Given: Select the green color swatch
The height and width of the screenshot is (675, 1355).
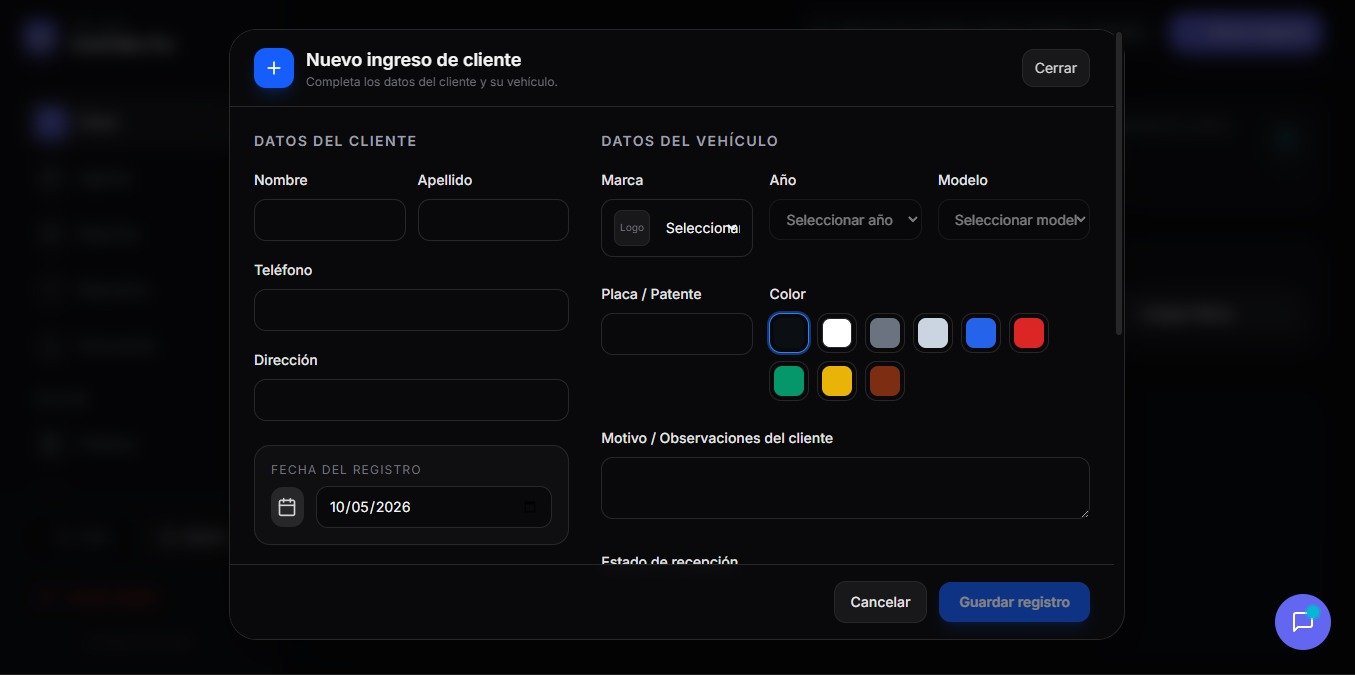Looking at the screenshot, I should (789, 381).
